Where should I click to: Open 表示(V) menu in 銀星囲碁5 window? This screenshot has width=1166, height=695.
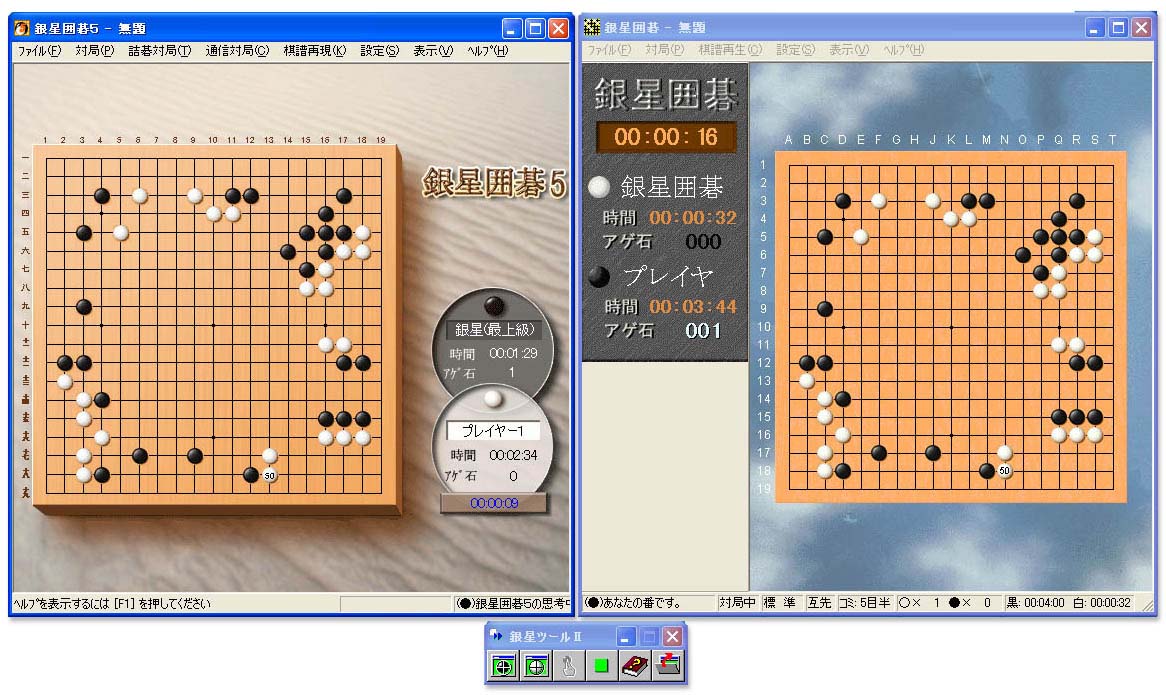point(434,51)
